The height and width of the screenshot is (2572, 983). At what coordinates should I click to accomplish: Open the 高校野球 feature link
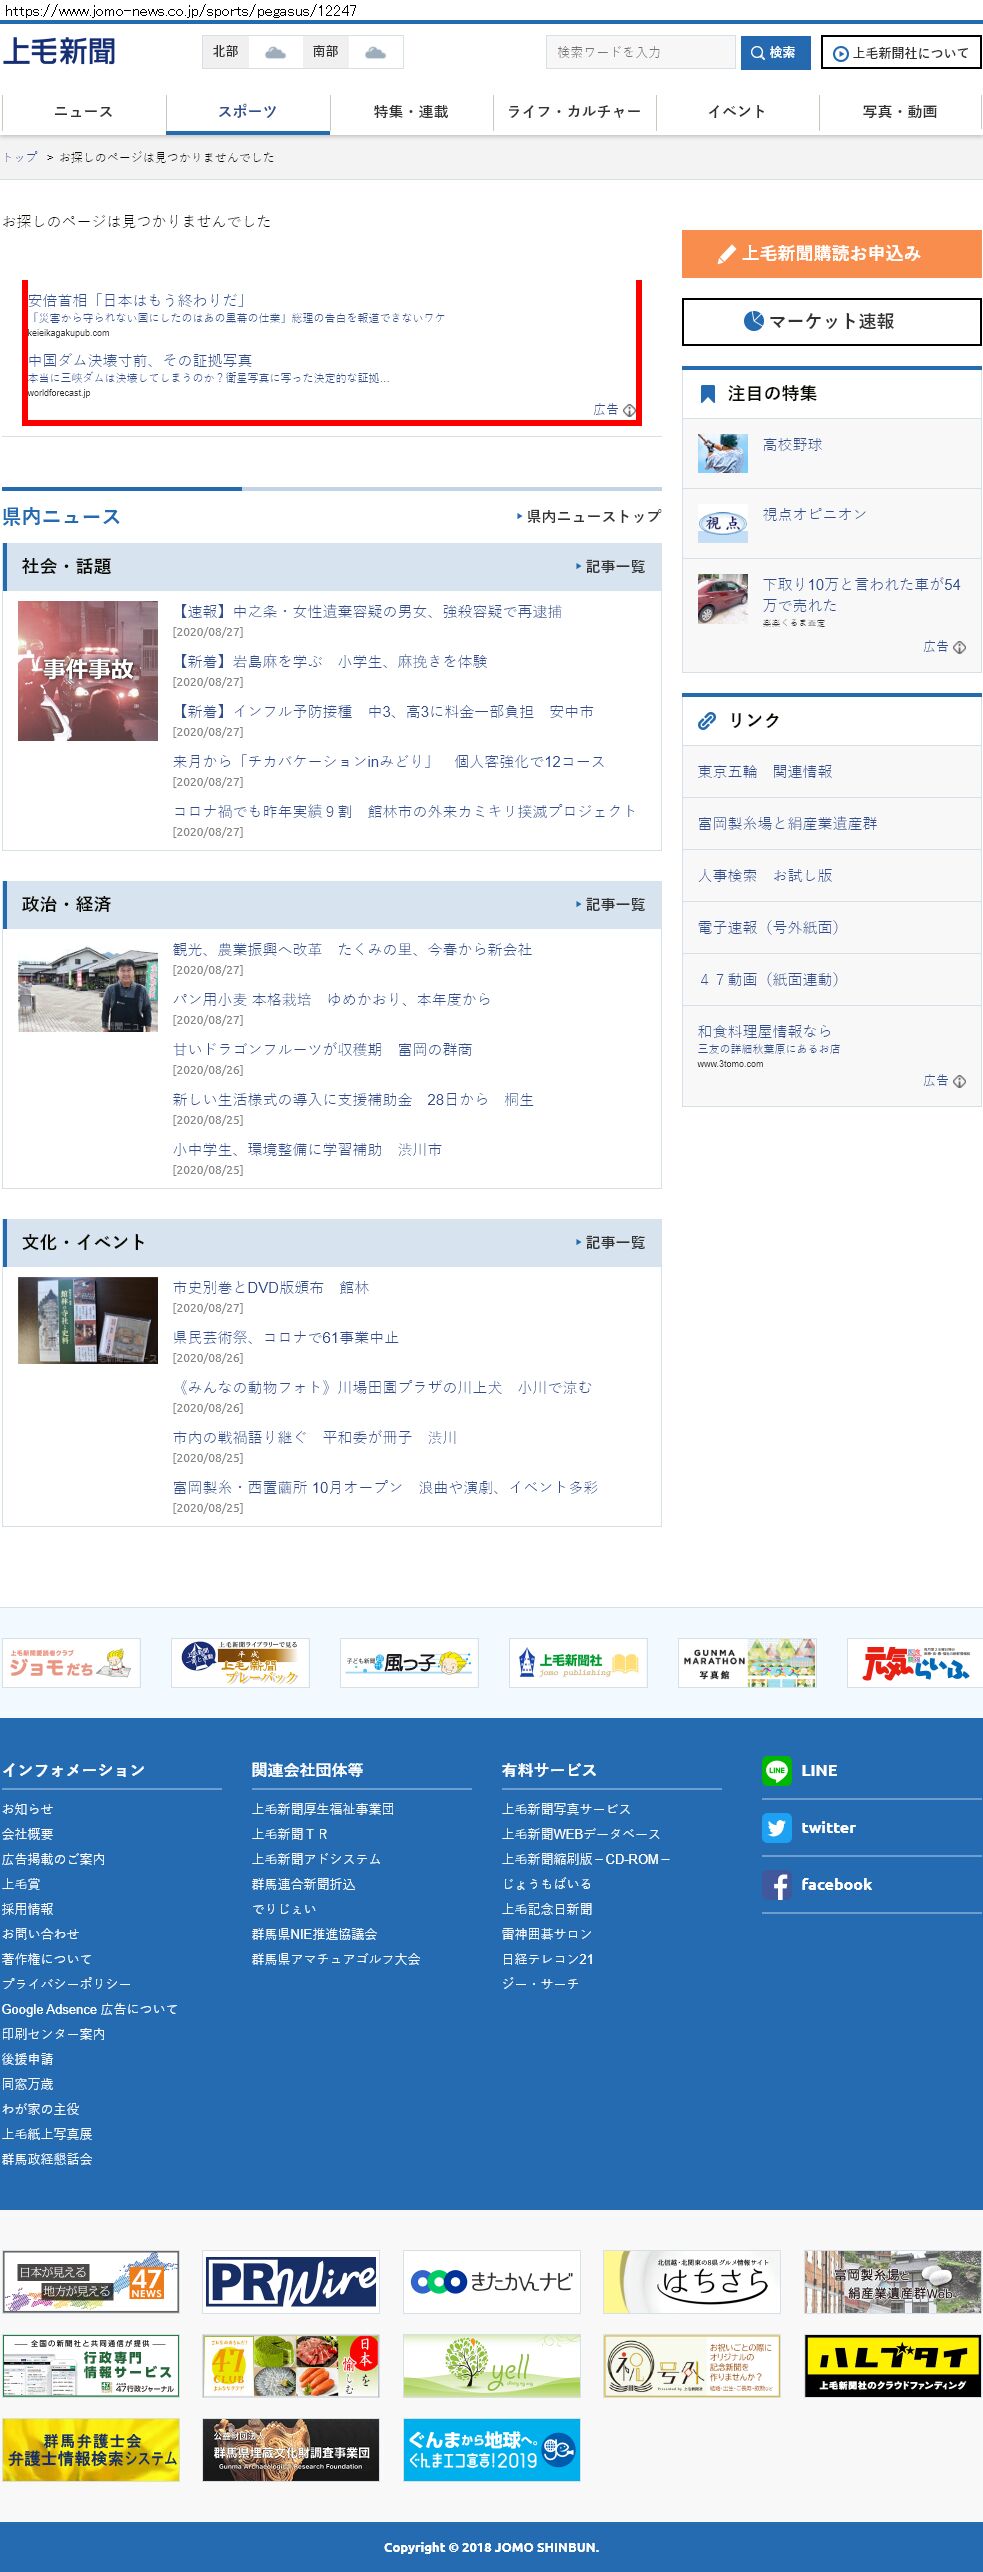(x=792, y=445)
